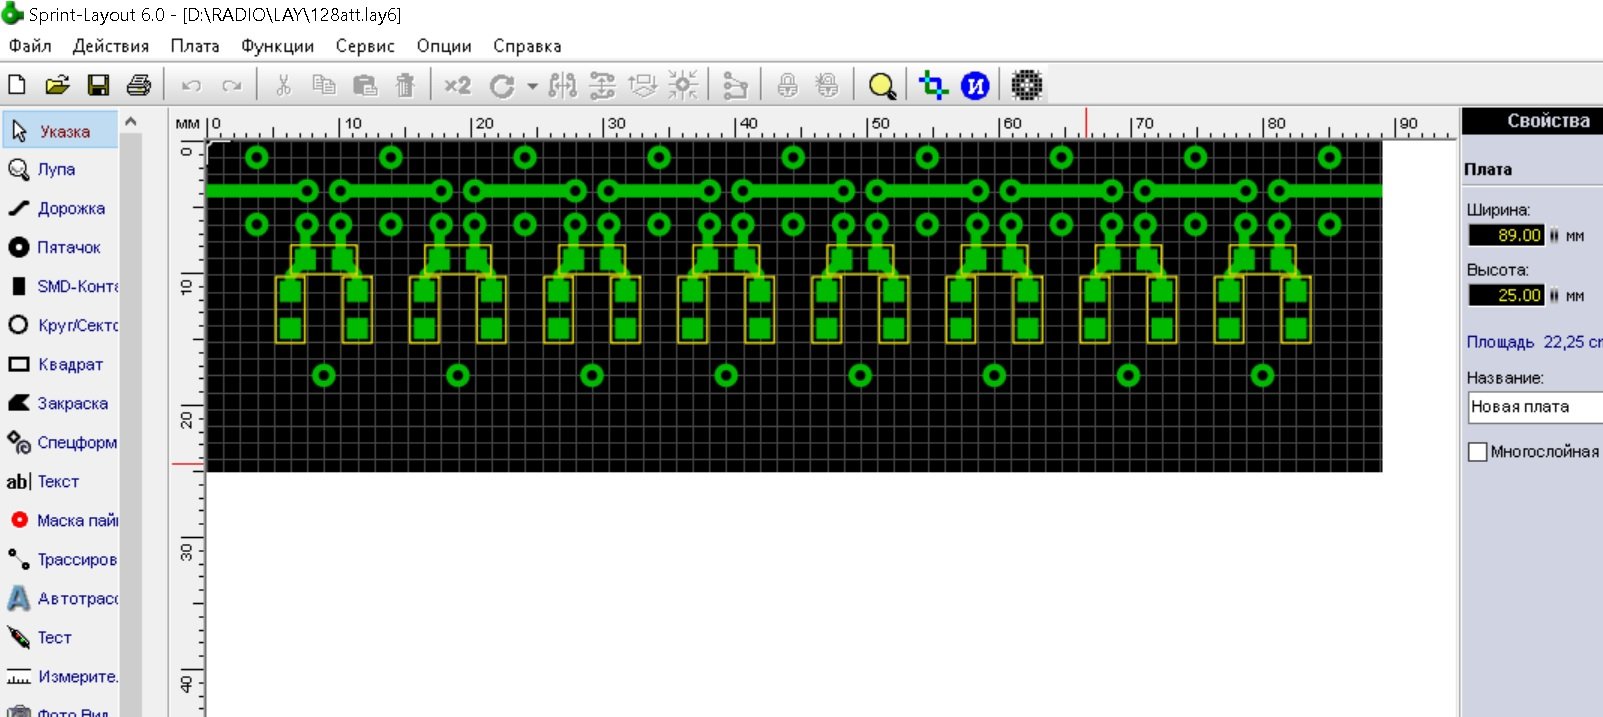Click the Название field Новая плата

[1535, 407]
